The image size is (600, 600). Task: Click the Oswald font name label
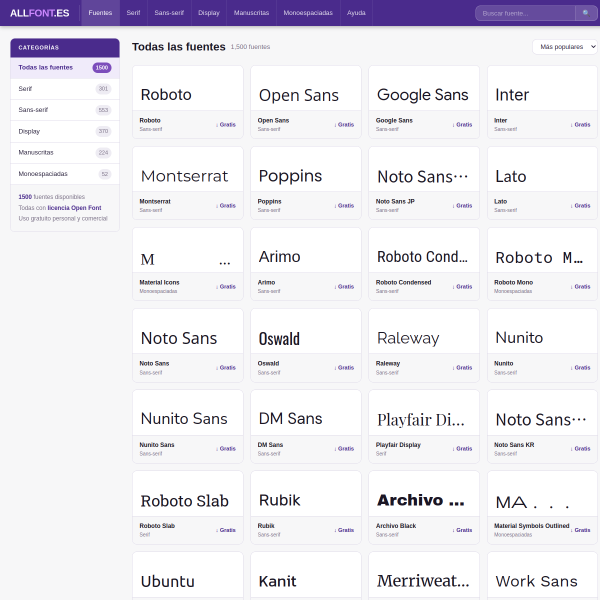268,364
